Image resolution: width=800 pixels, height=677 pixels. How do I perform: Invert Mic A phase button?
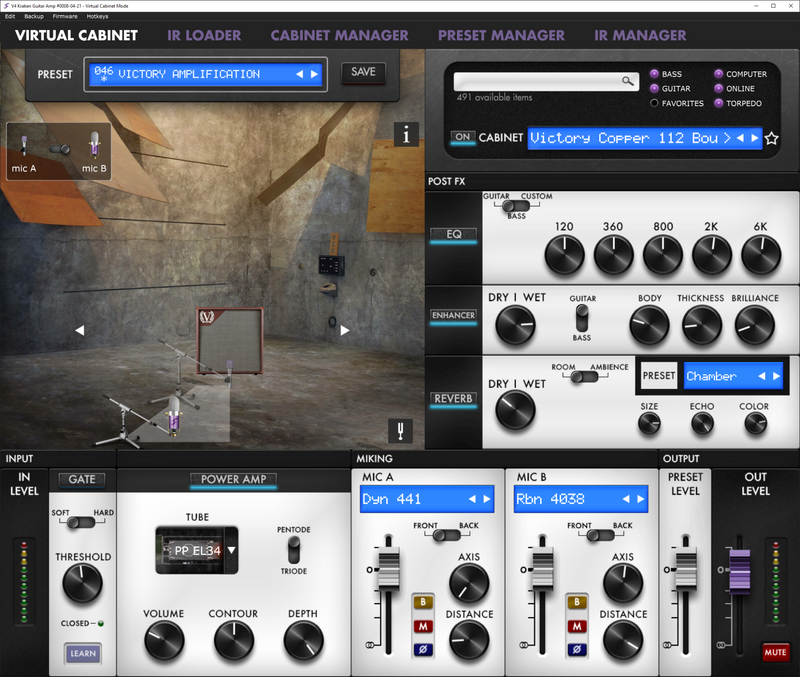pos(423,649)
